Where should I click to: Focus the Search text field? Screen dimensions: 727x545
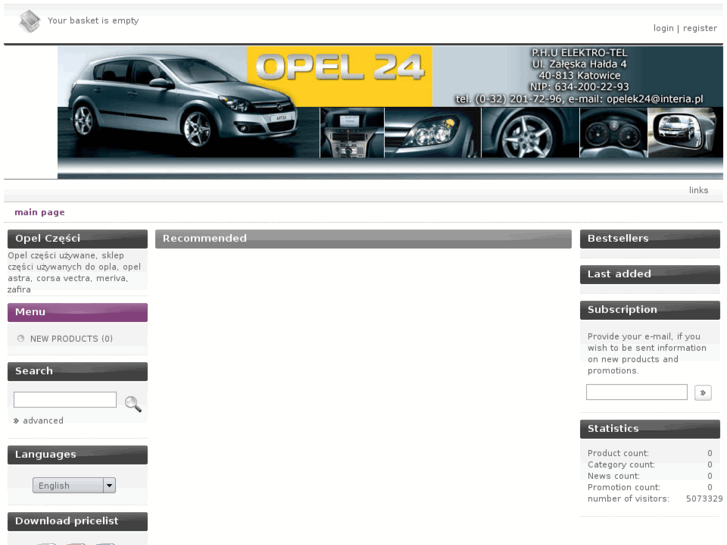[65, 400]
